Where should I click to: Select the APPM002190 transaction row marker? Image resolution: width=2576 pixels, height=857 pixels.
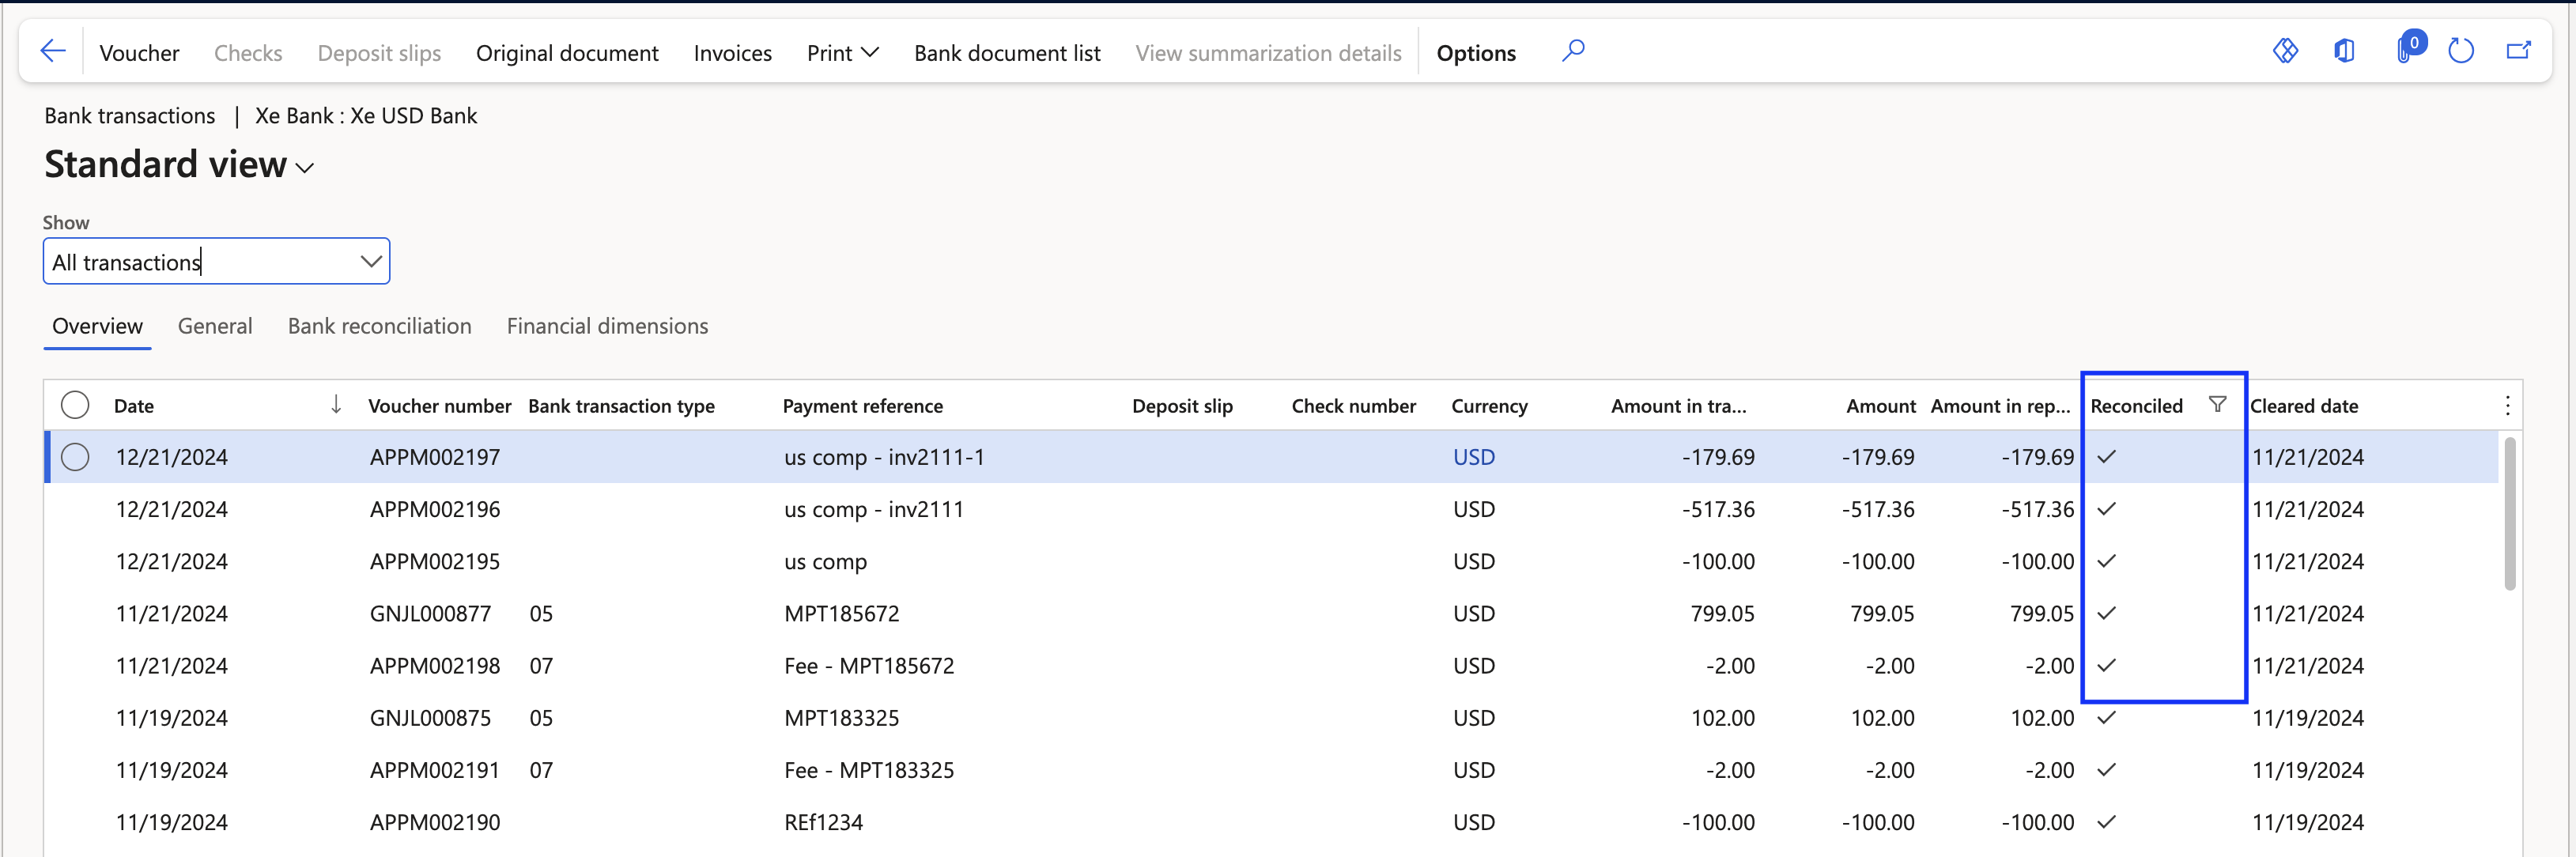pos(75,822)
